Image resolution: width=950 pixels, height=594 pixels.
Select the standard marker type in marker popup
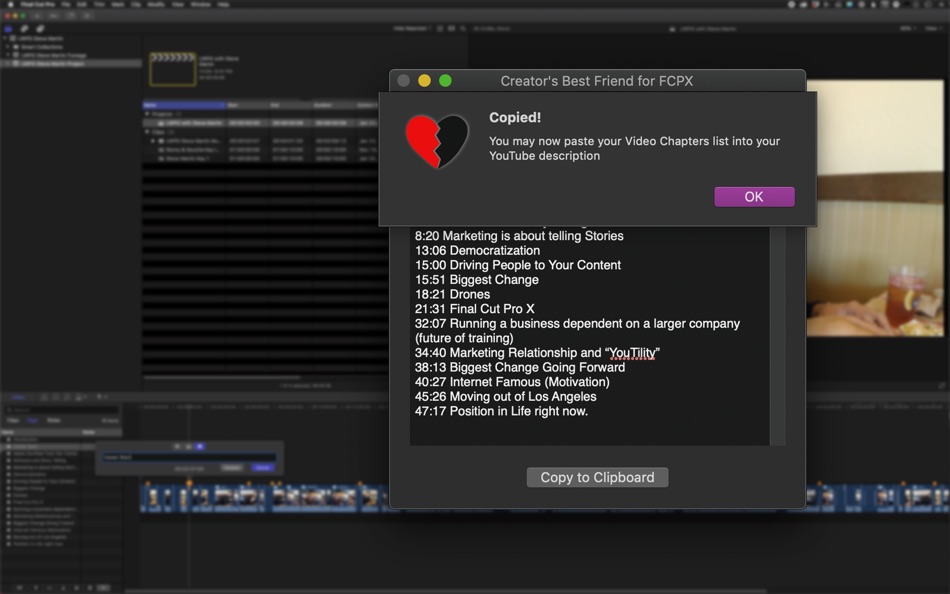(x=177, y=446)
